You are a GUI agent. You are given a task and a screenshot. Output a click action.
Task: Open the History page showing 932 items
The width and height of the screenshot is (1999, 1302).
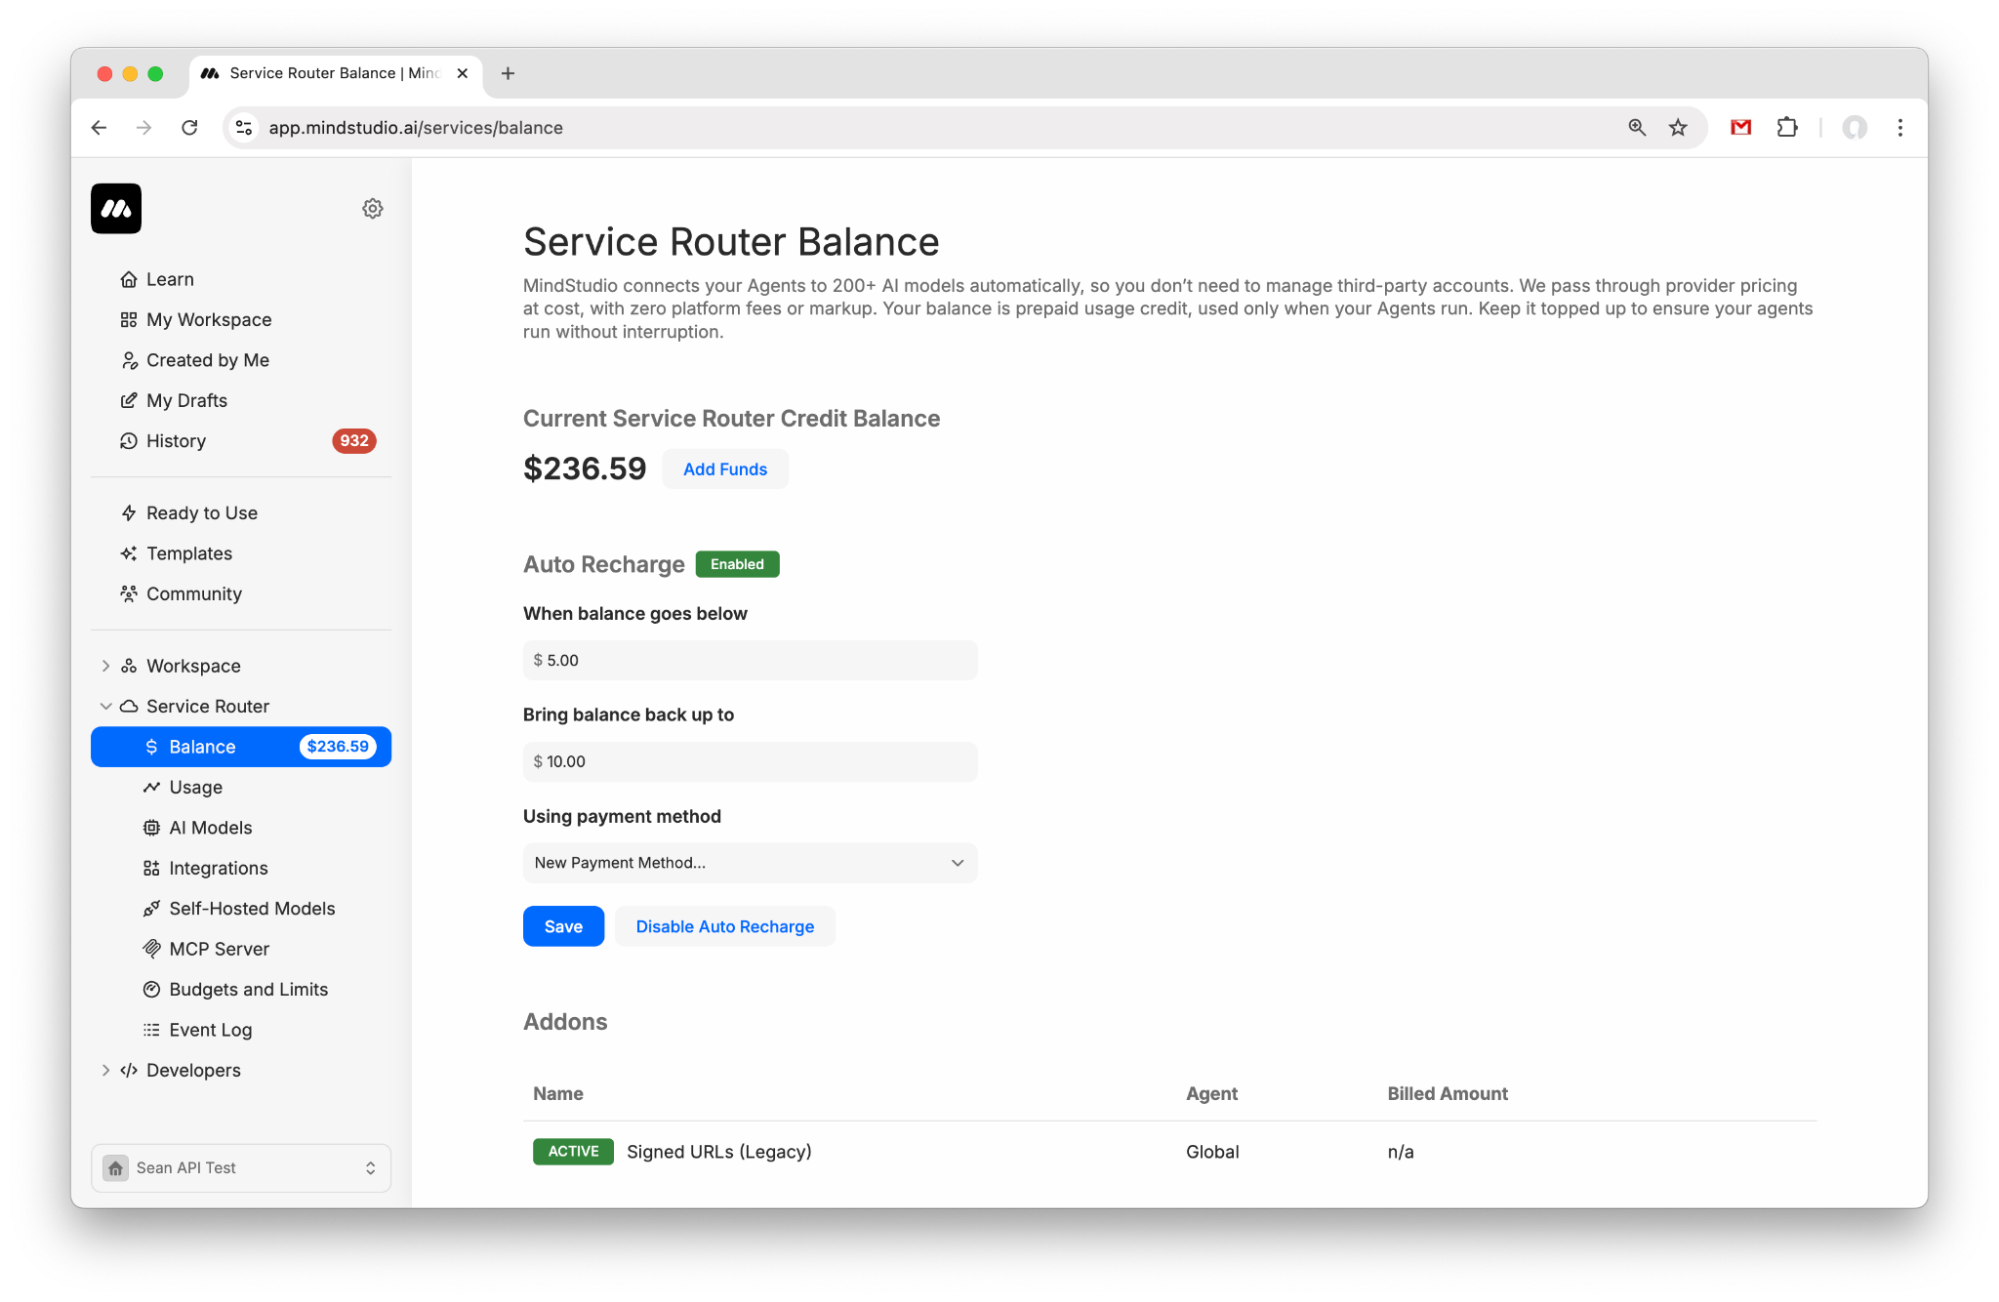[x=176, y=441]
